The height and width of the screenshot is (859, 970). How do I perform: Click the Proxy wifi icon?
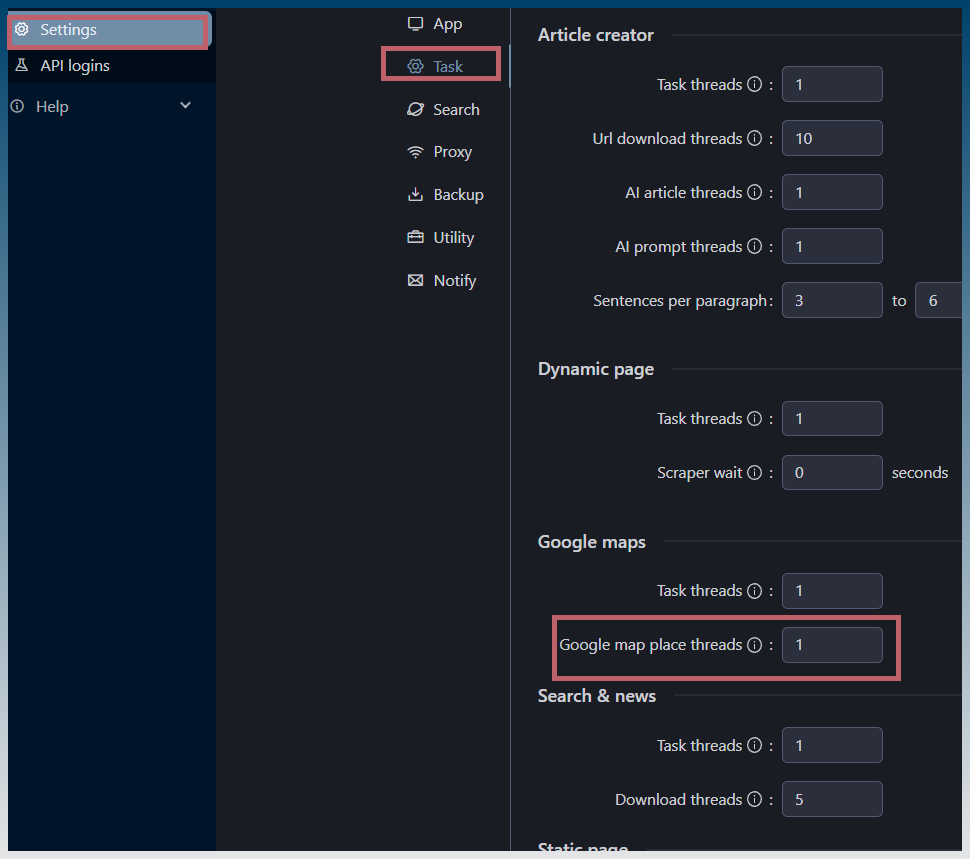pyautogui.click(x=415, y=152)
